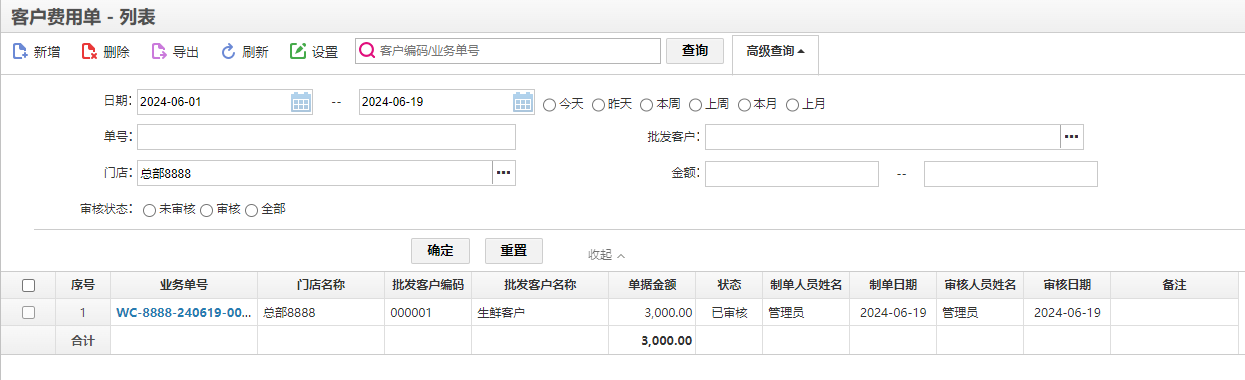Sort by 业务单号 column header
This screenshot has height=380, width=1245.
(184, 285)
